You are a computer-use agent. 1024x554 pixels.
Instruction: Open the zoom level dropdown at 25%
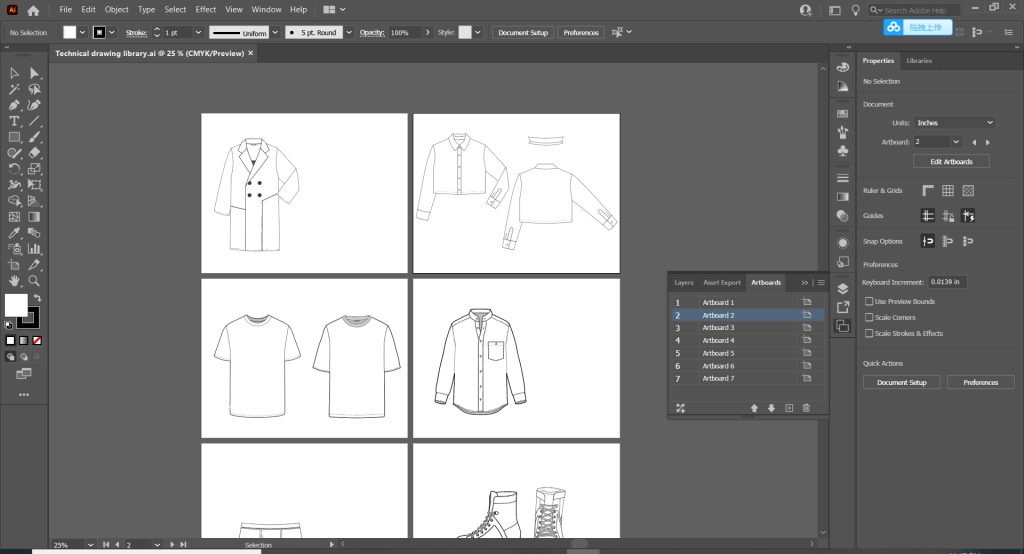(x=89, y=545)
